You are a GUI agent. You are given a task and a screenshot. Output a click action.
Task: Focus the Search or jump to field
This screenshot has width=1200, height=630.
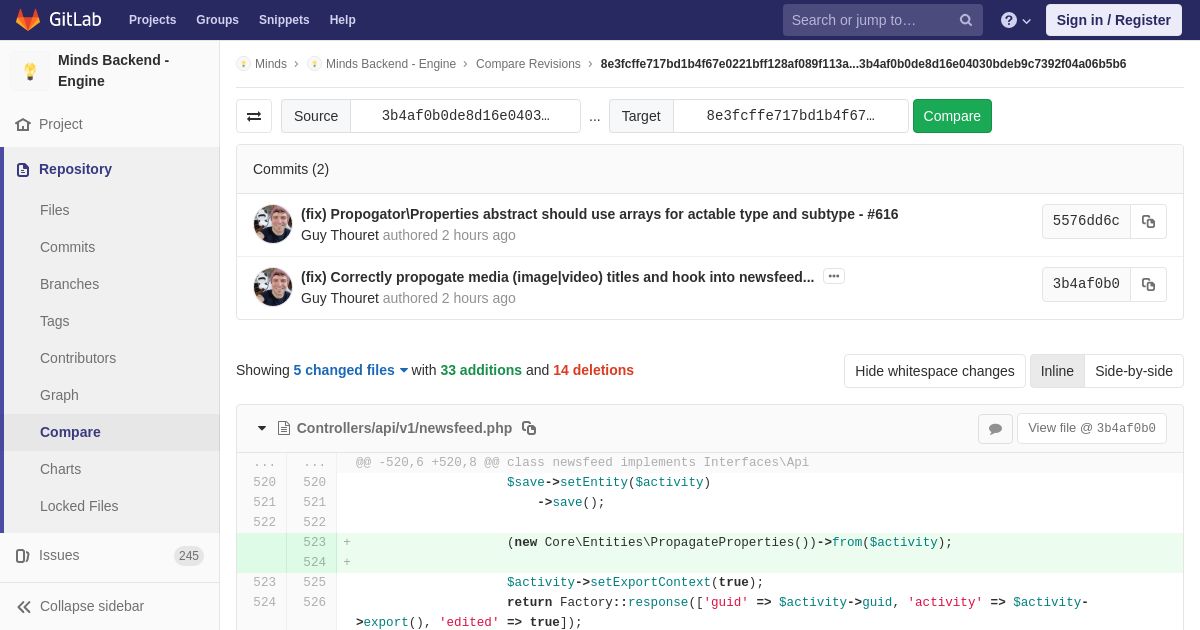click(868, 20)
